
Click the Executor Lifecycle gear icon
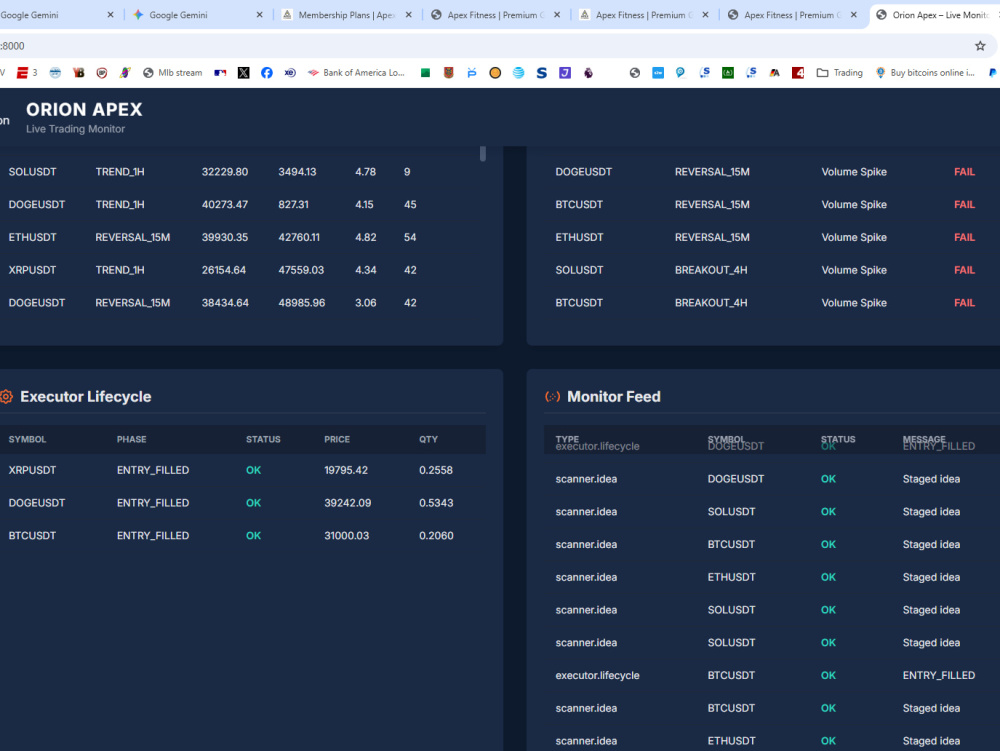pyautogui.click(x=6, y=397)
